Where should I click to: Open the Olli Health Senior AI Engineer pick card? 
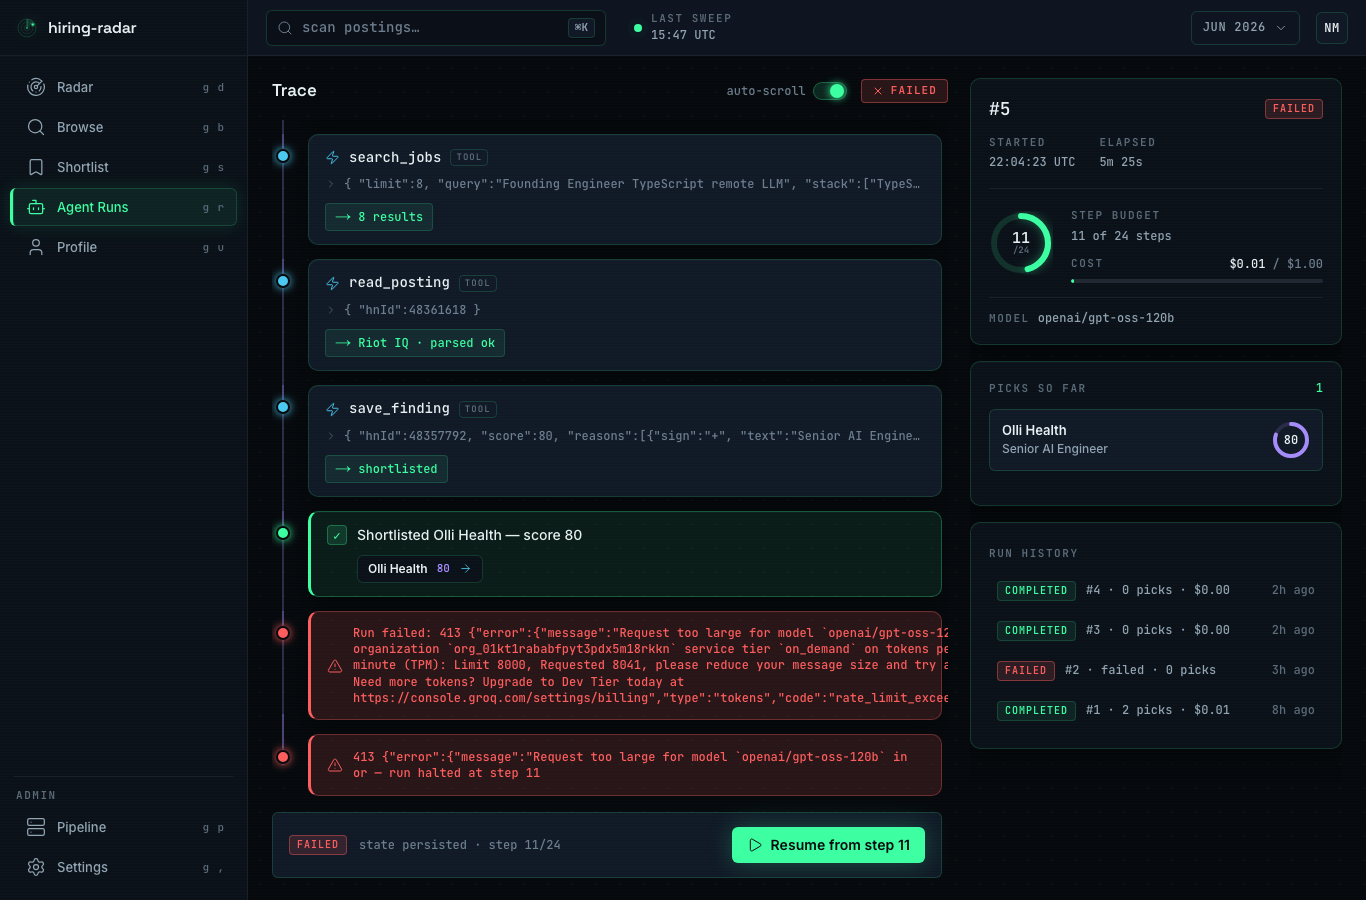click(x=1156, y=440)
